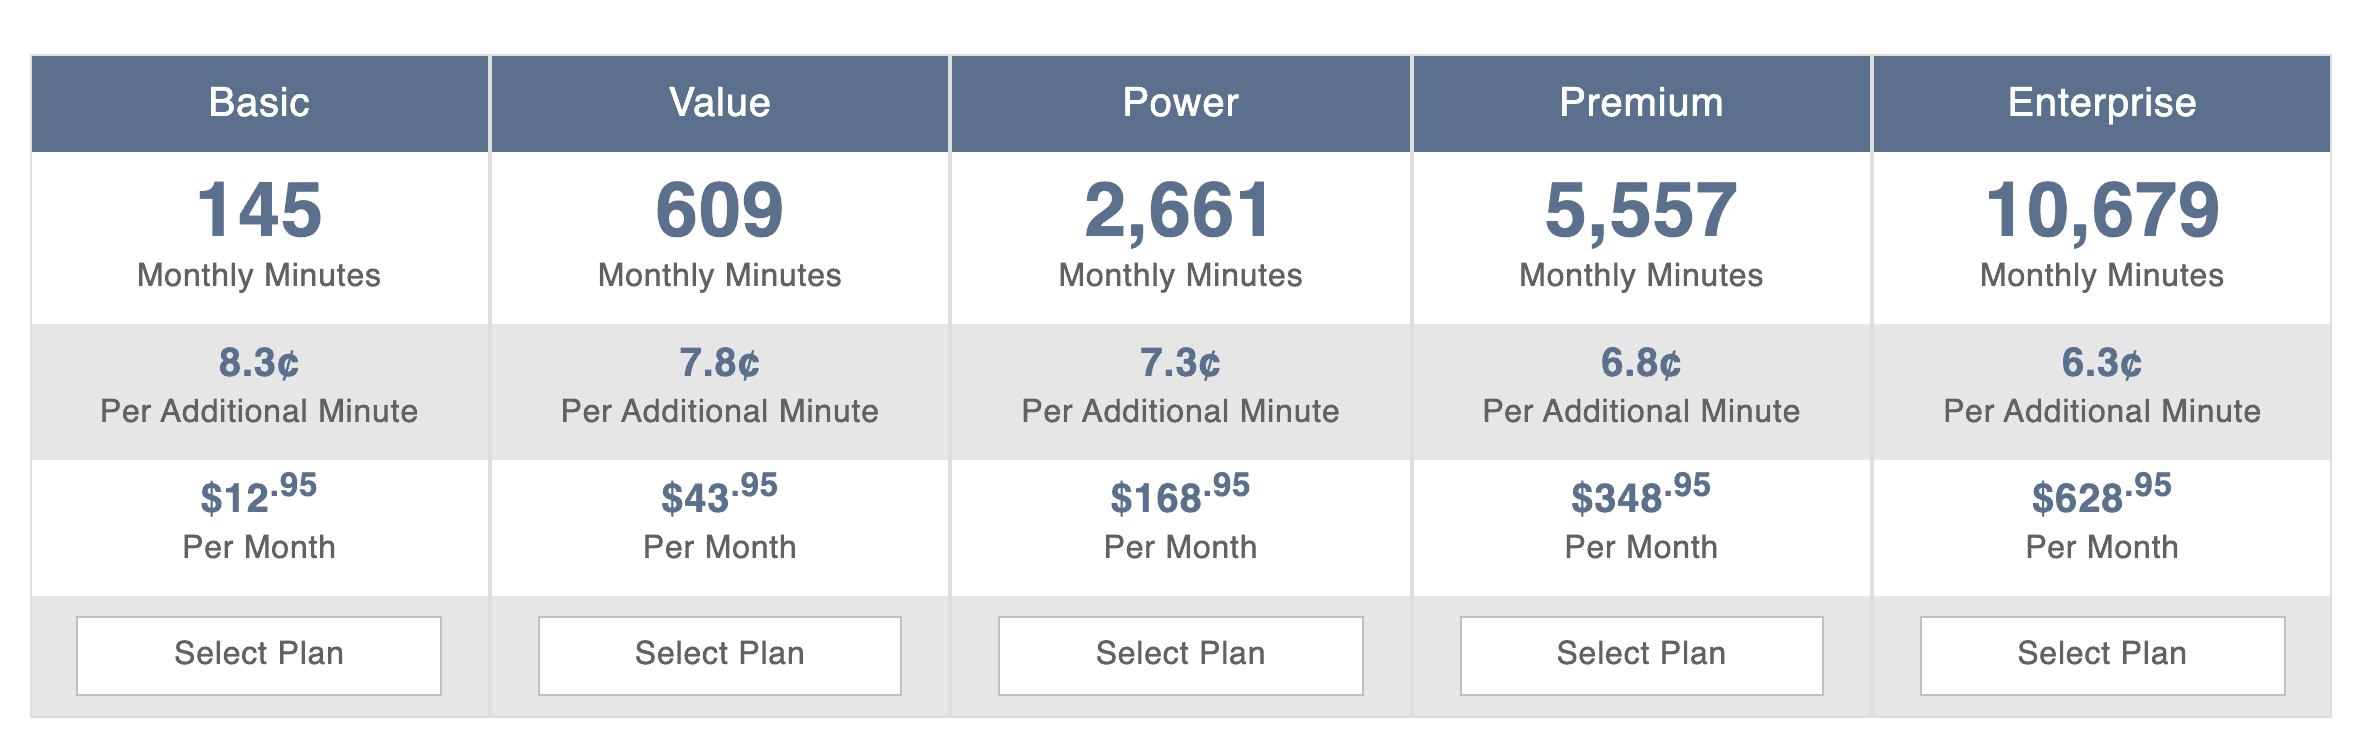
Task: Click the $168.95 per month price
Action: tap(1180, 496)
